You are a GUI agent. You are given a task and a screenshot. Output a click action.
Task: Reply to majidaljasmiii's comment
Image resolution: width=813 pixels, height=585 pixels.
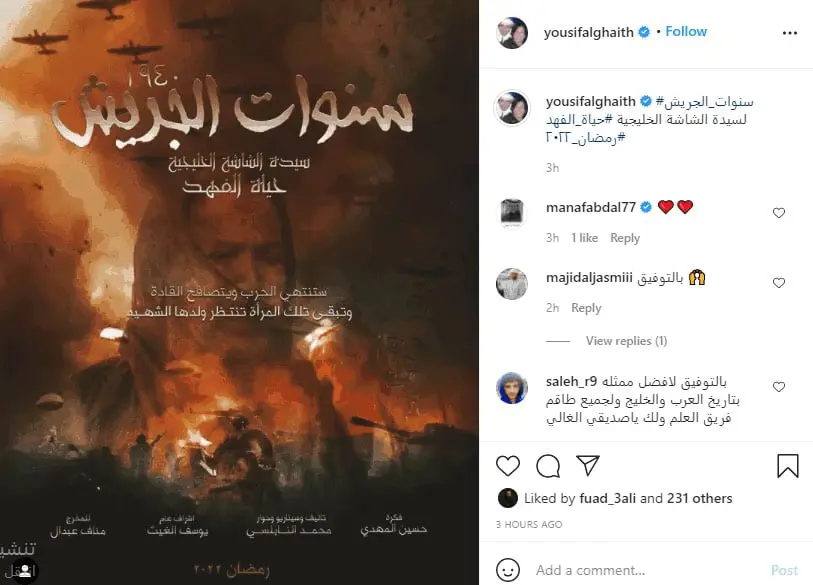point(586,308)
